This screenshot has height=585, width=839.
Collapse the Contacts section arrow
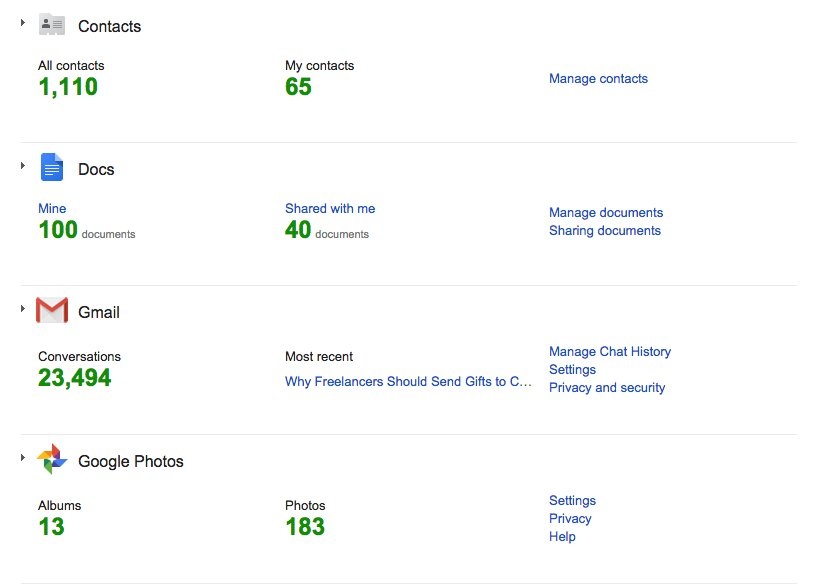[22, 22]
